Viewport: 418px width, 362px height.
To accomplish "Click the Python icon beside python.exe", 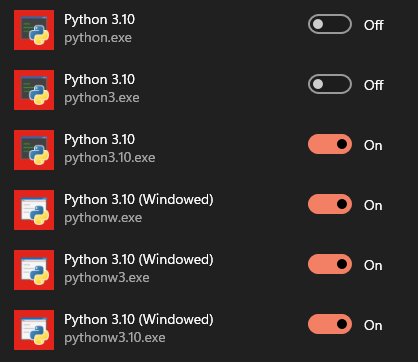I will (34, 30).
